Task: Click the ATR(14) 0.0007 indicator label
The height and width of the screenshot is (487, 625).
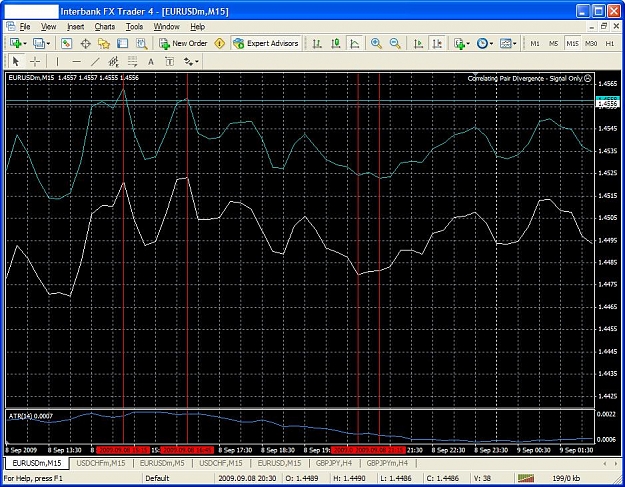Action: point(31,416)
